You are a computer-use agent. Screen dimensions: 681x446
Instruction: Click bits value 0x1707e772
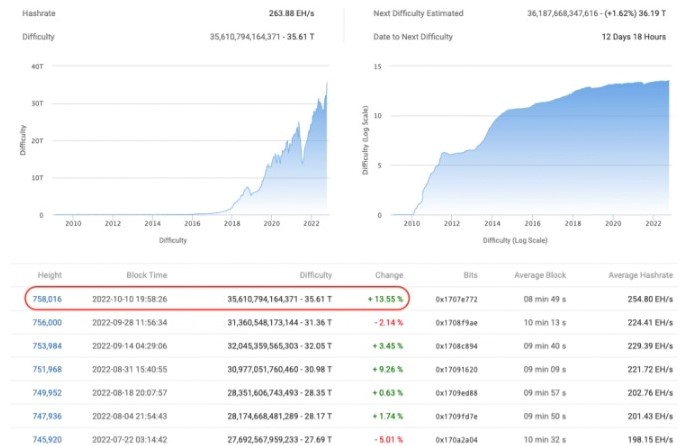click(x=456, y=298)
